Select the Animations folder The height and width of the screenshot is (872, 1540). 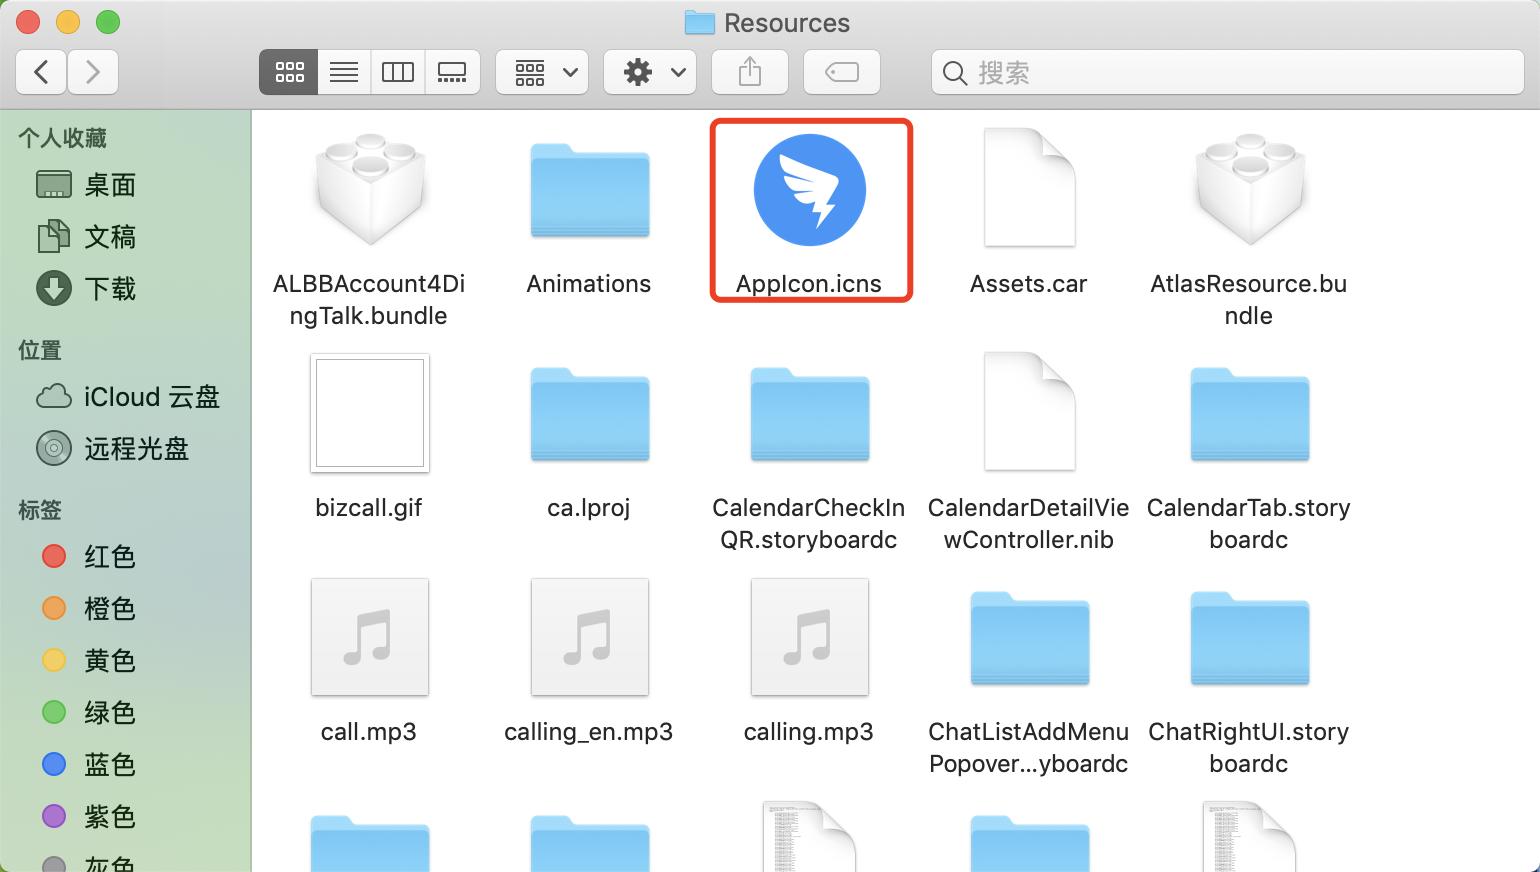[x=590, y=190]
